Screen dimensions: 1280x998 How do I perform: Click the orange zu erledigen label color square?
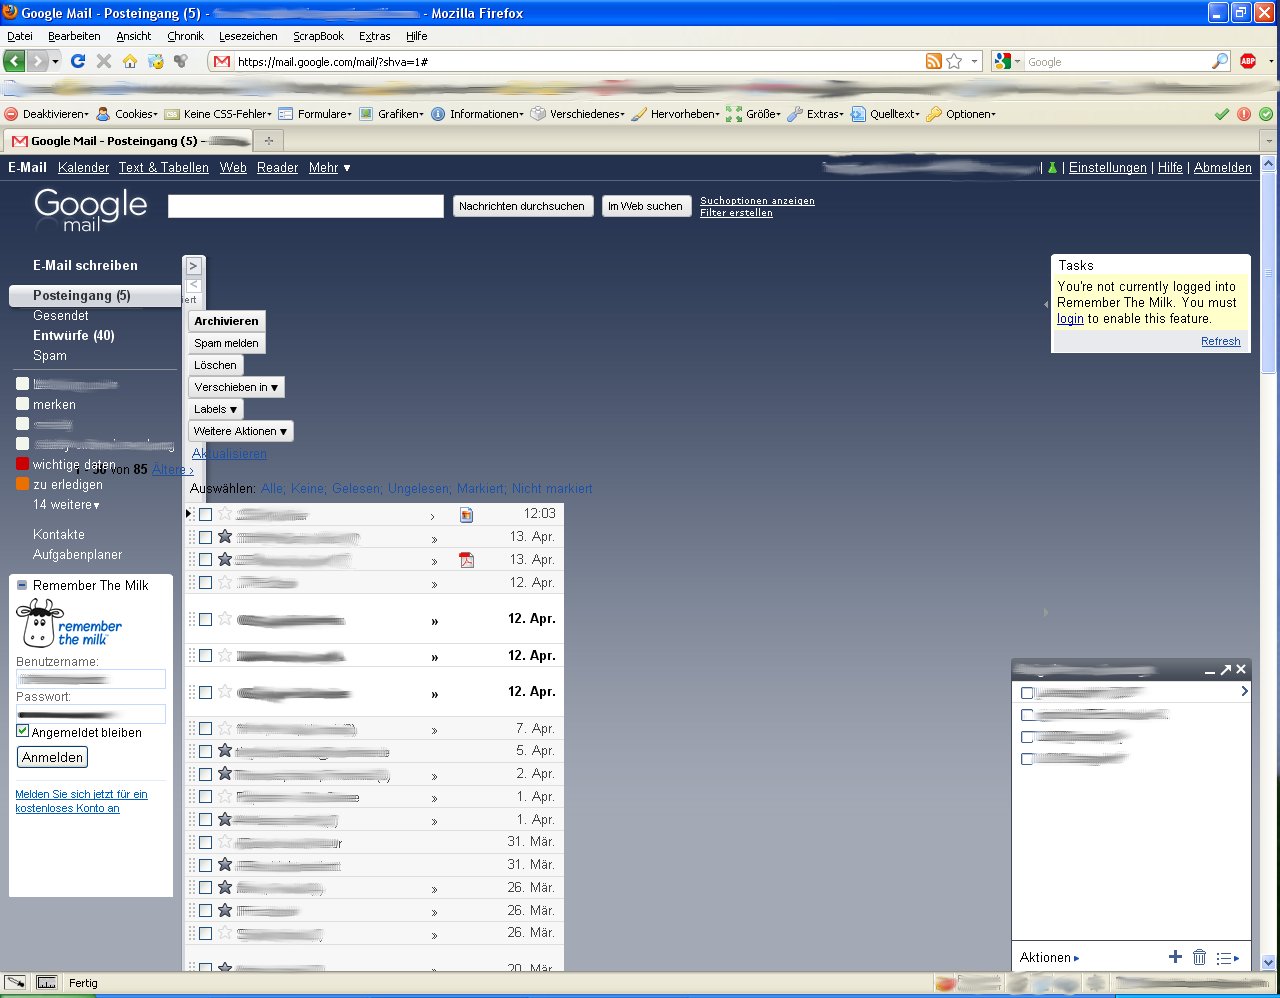[x=22, y=484]
